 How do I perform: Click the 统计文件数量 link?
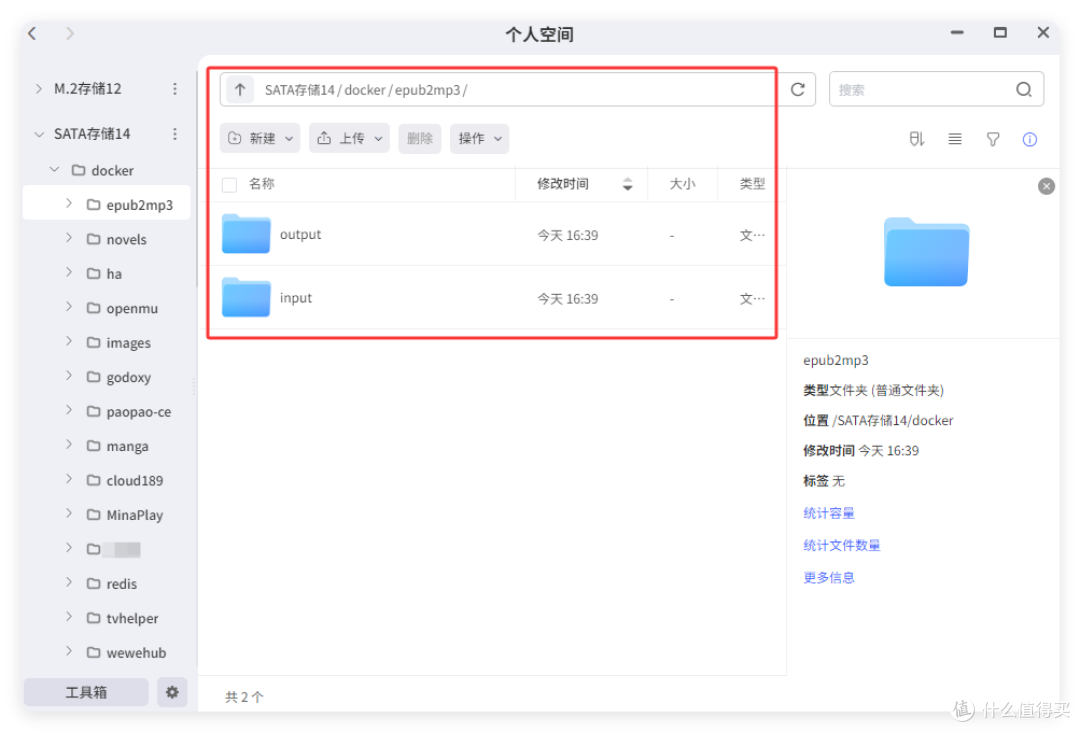click(x=842, y=545)
